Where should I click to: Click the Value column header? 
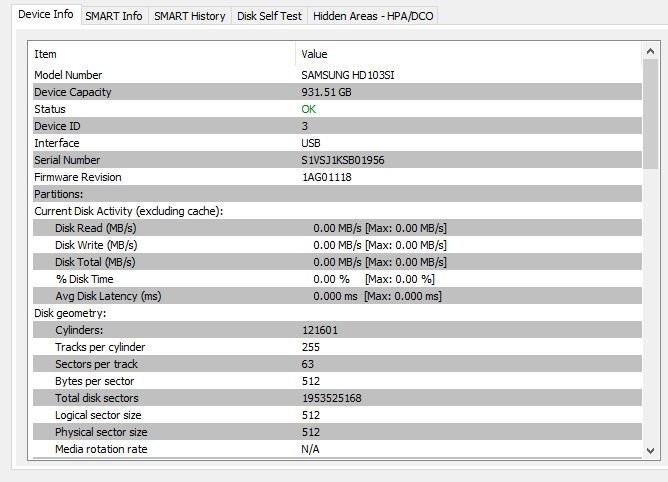click(x=314, y=54)
